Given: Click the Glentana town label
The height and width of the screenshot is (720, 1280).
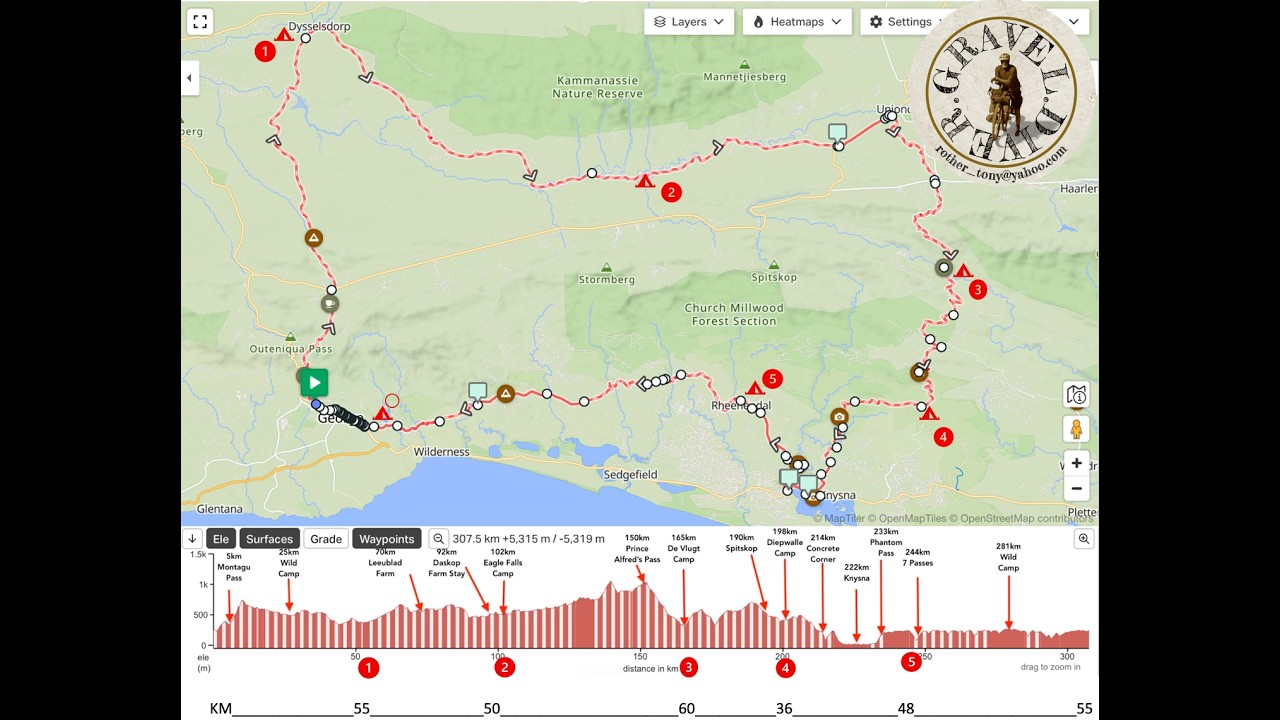Looking at the screenshot, I should click(x=220, y=509).
